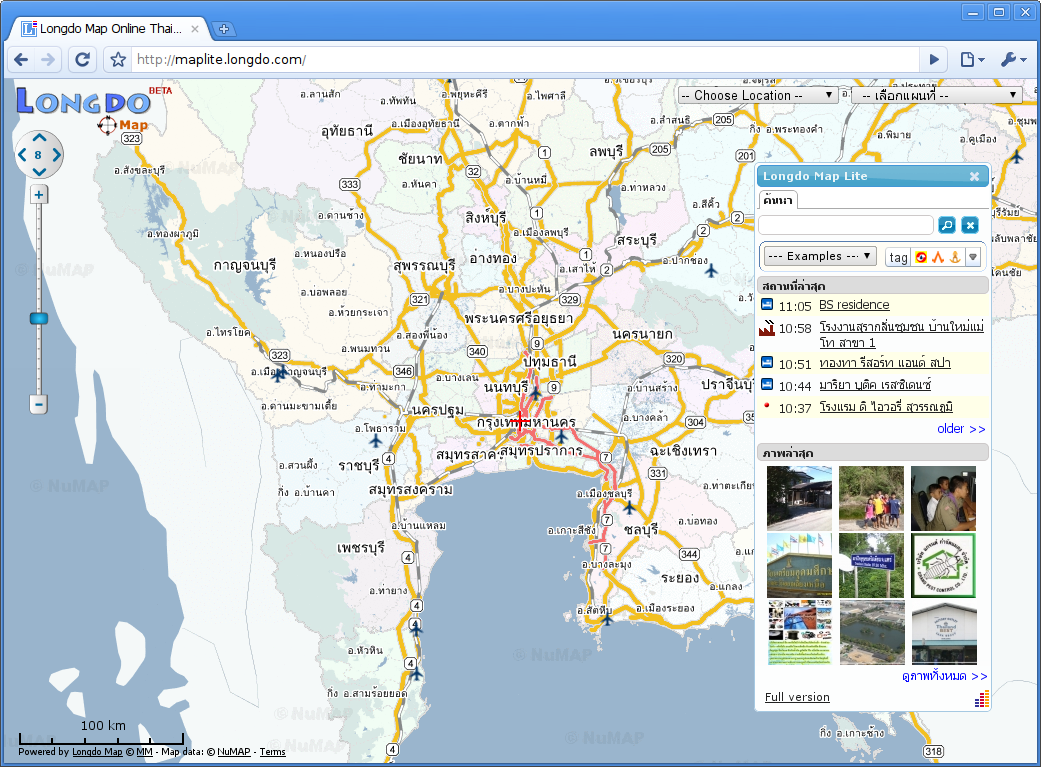Open the aerial pond photo thumbnail
Viewport: 1041px width, 767px height.
tap(871, 632)
